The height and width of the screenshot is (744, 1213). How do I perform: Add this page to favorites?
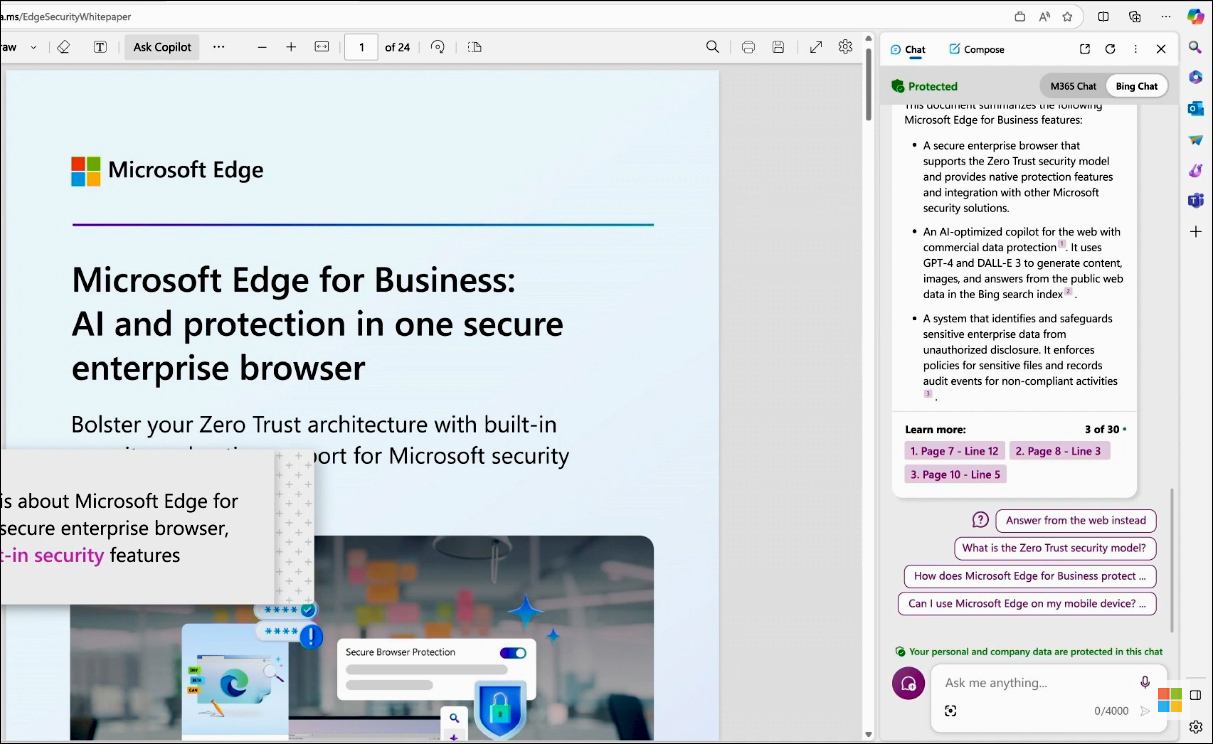coord(1068,16)
